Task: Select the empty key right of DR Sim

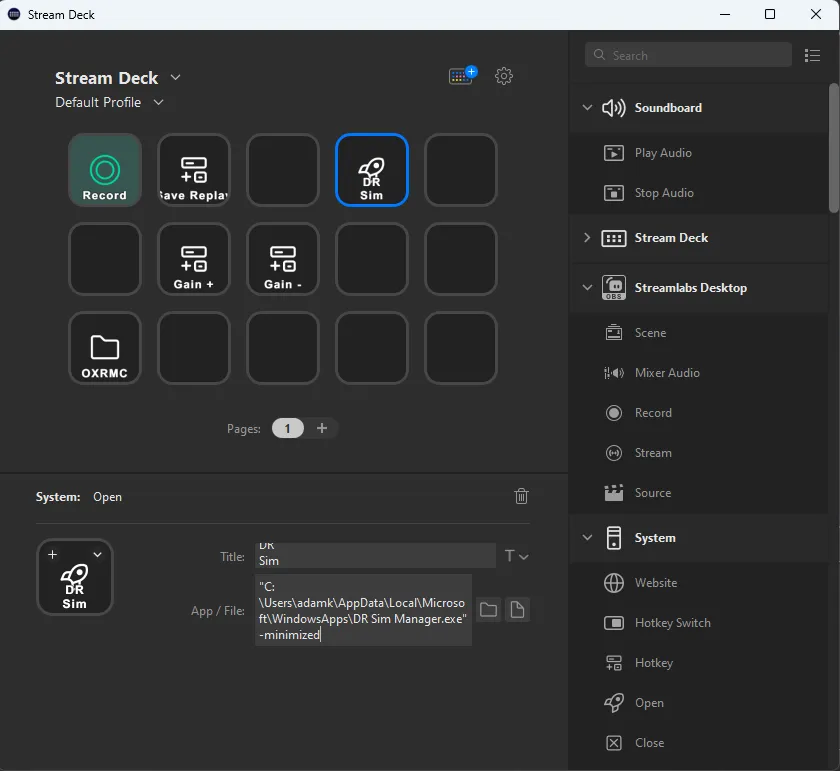Action: pos(461,170)
